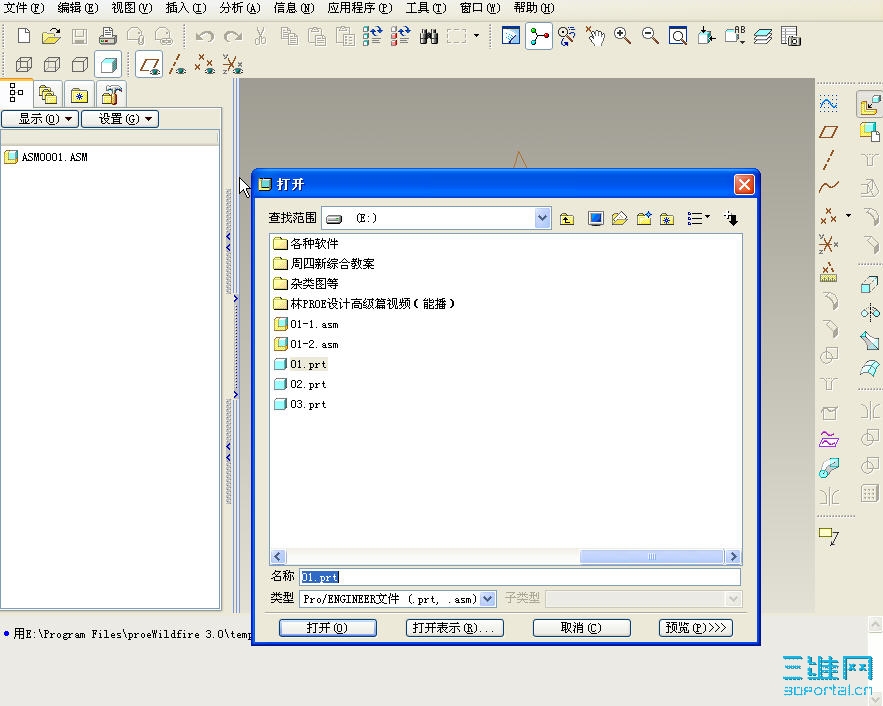The image size is (883, 706).
Task: Select Wireframe display icon
Action: [24, 65]
